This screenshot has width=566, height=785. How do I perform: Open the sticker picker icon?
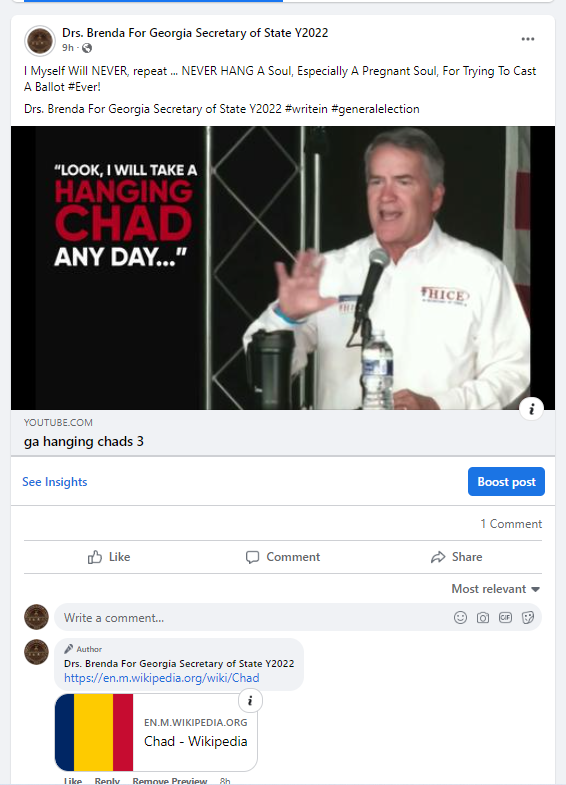[x=527, y=617]
